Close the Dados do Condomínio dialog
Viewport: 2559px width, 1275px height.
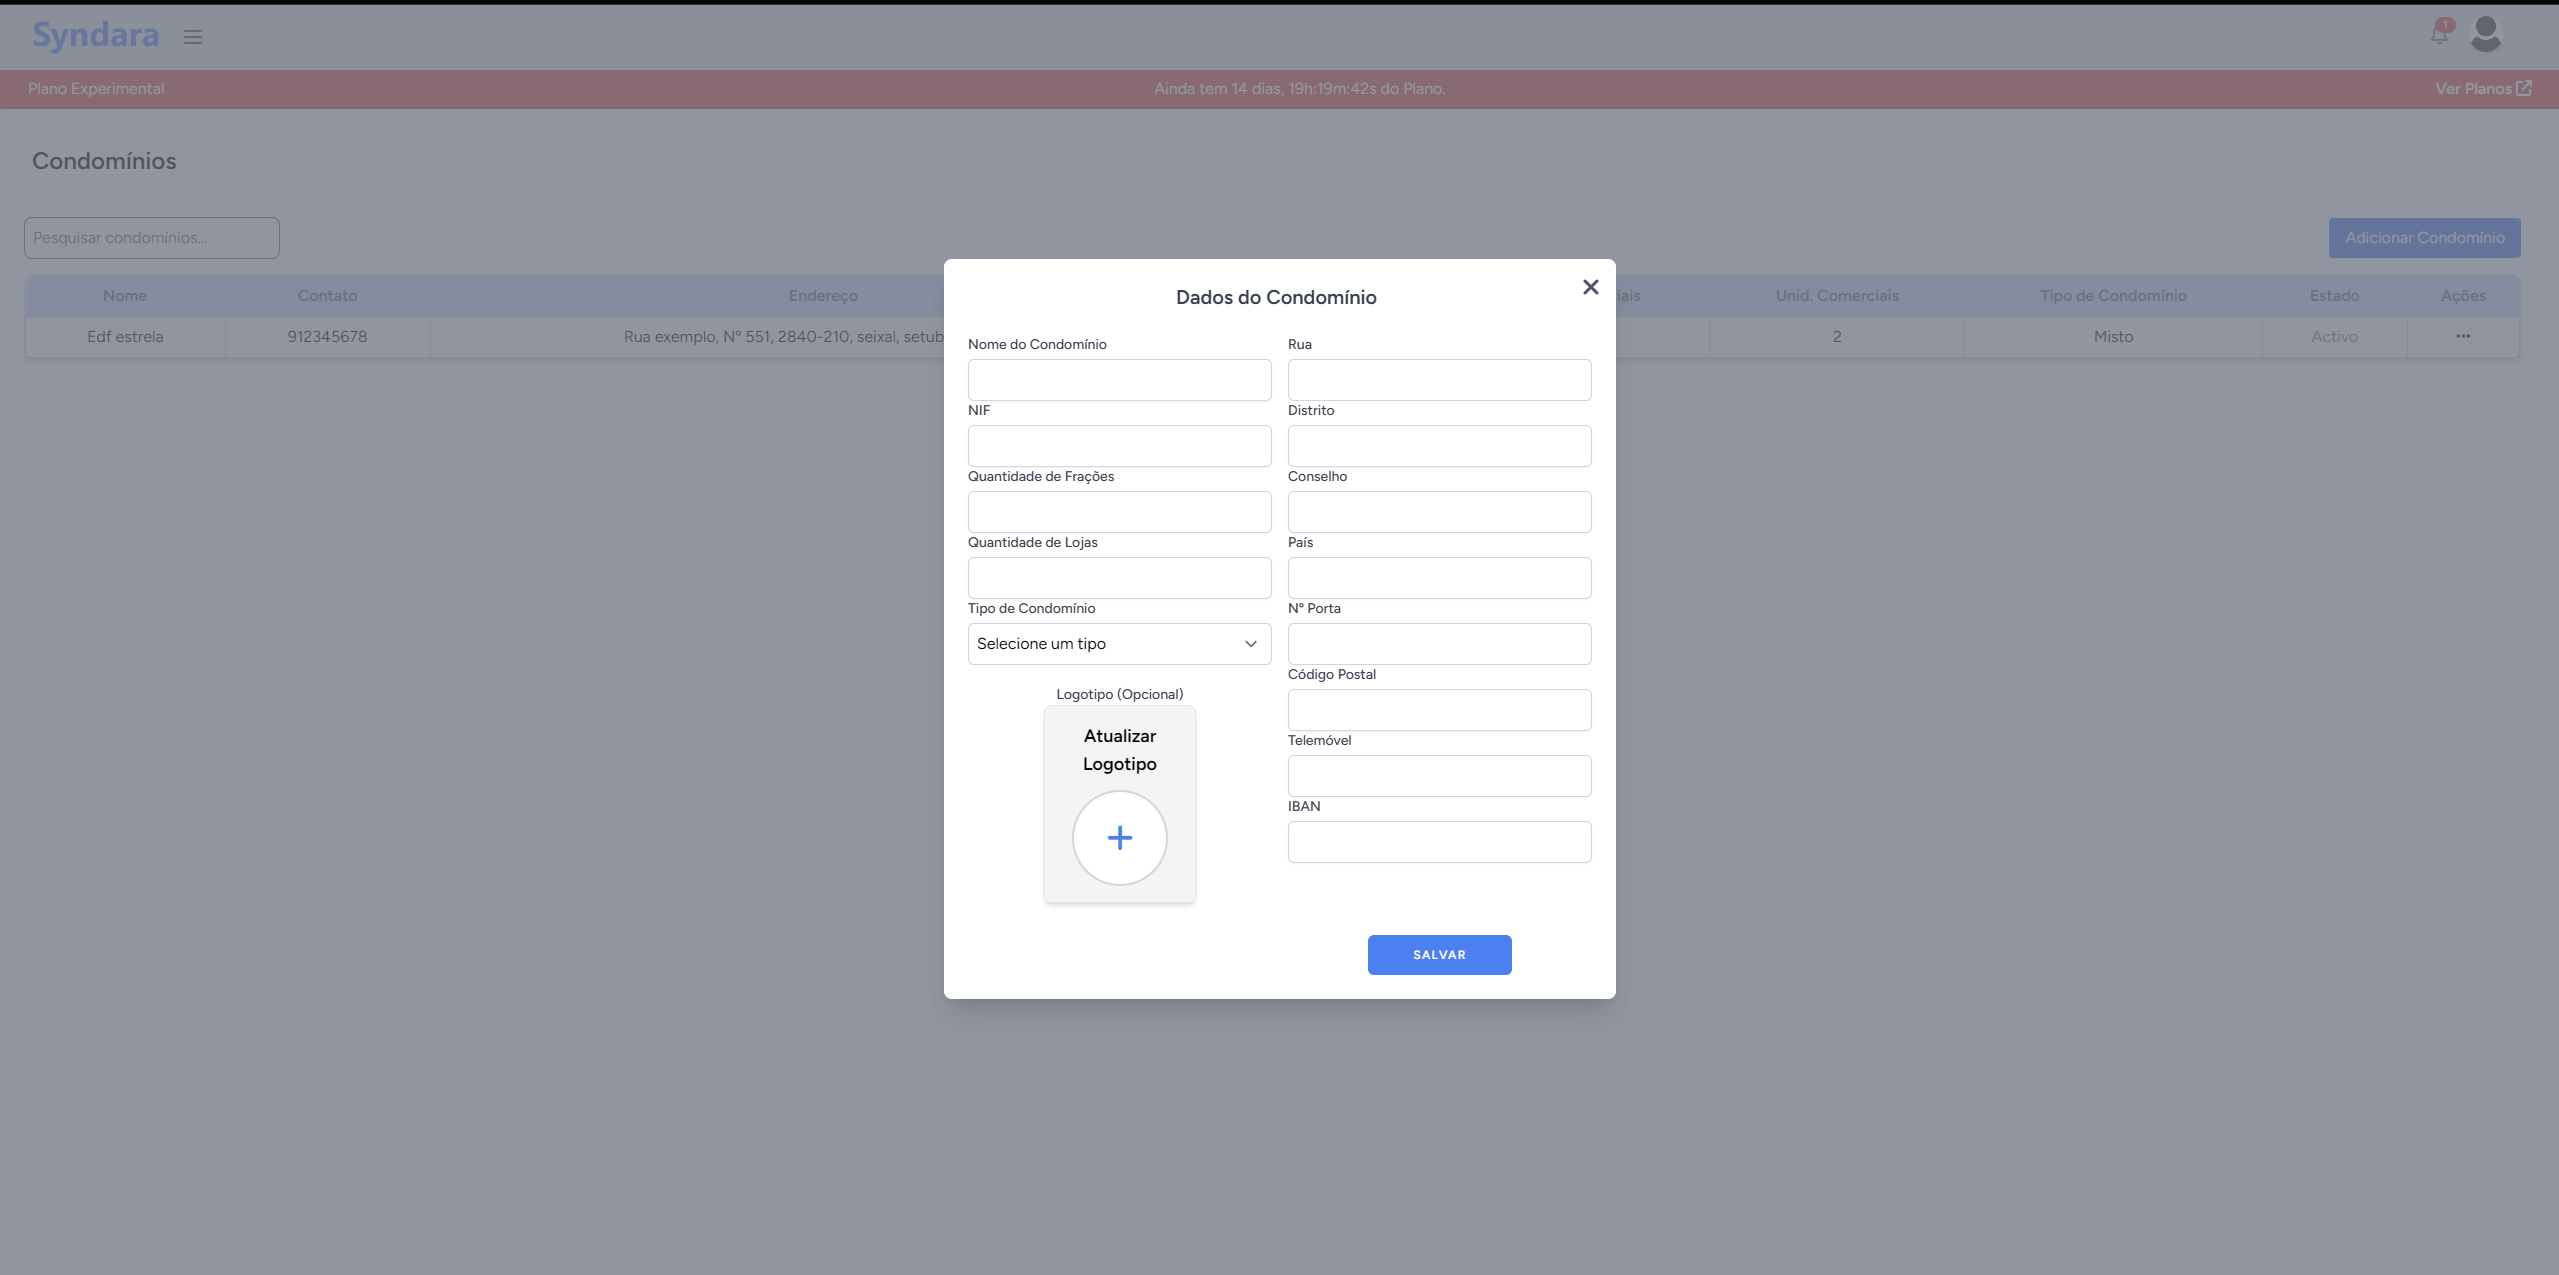(1590, 287)
